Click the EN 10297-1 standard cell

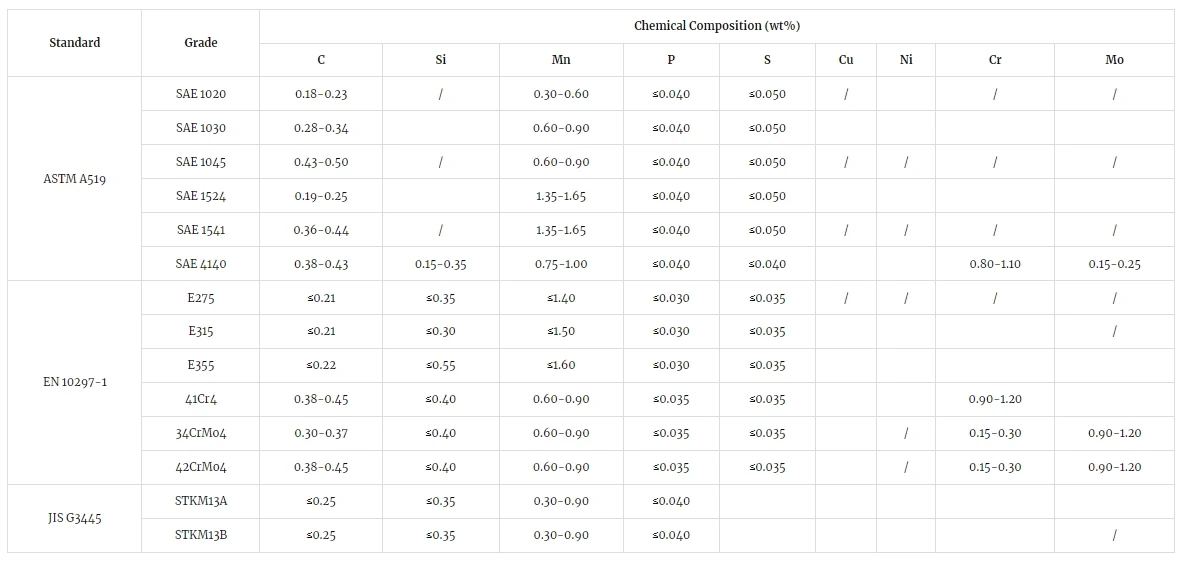(x=74, y=382)
